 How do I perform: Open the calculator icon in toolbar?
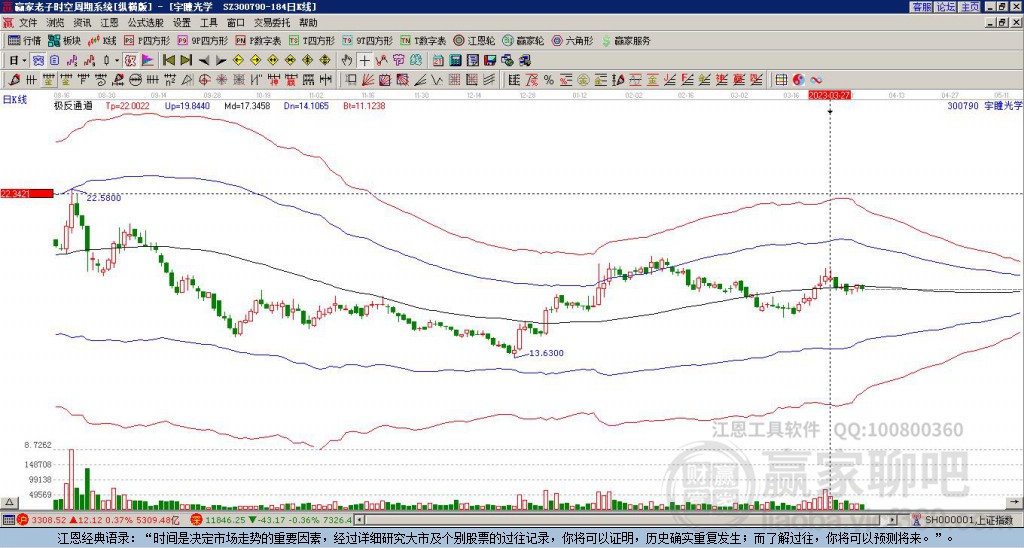455,61
